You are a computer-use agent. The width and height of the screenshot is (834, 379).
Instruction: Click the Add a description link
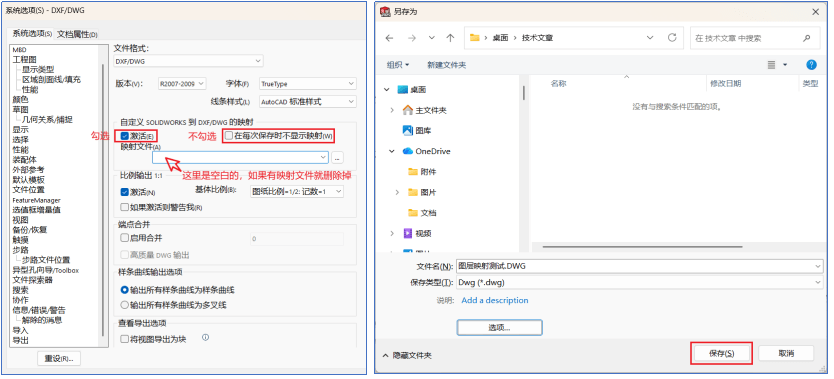[x=495, y=300]
